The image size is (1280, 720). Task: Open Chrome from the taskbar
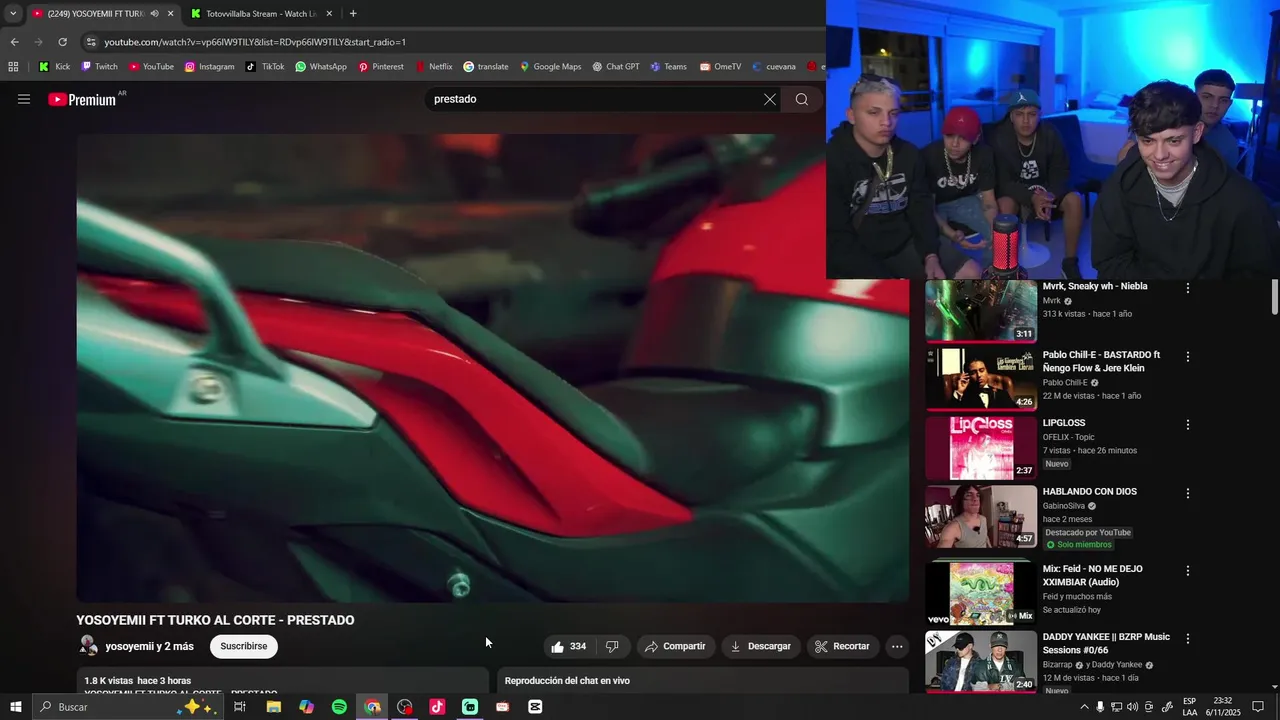[372, 707]
